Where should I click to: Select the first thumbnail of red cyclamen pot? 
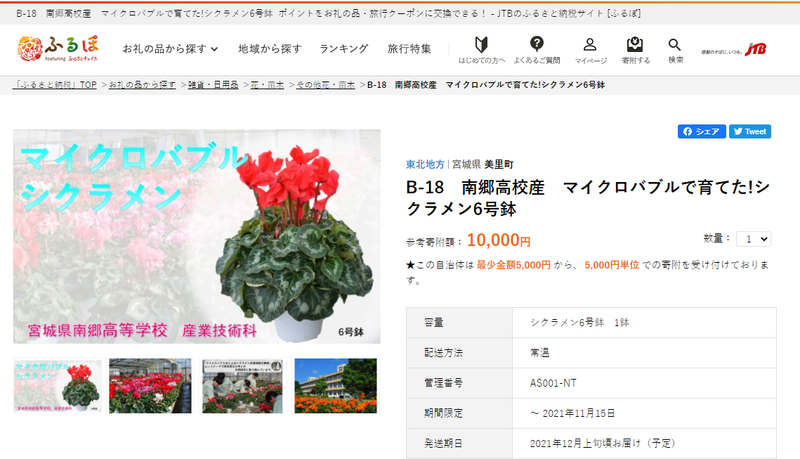[x=57, y=386]
